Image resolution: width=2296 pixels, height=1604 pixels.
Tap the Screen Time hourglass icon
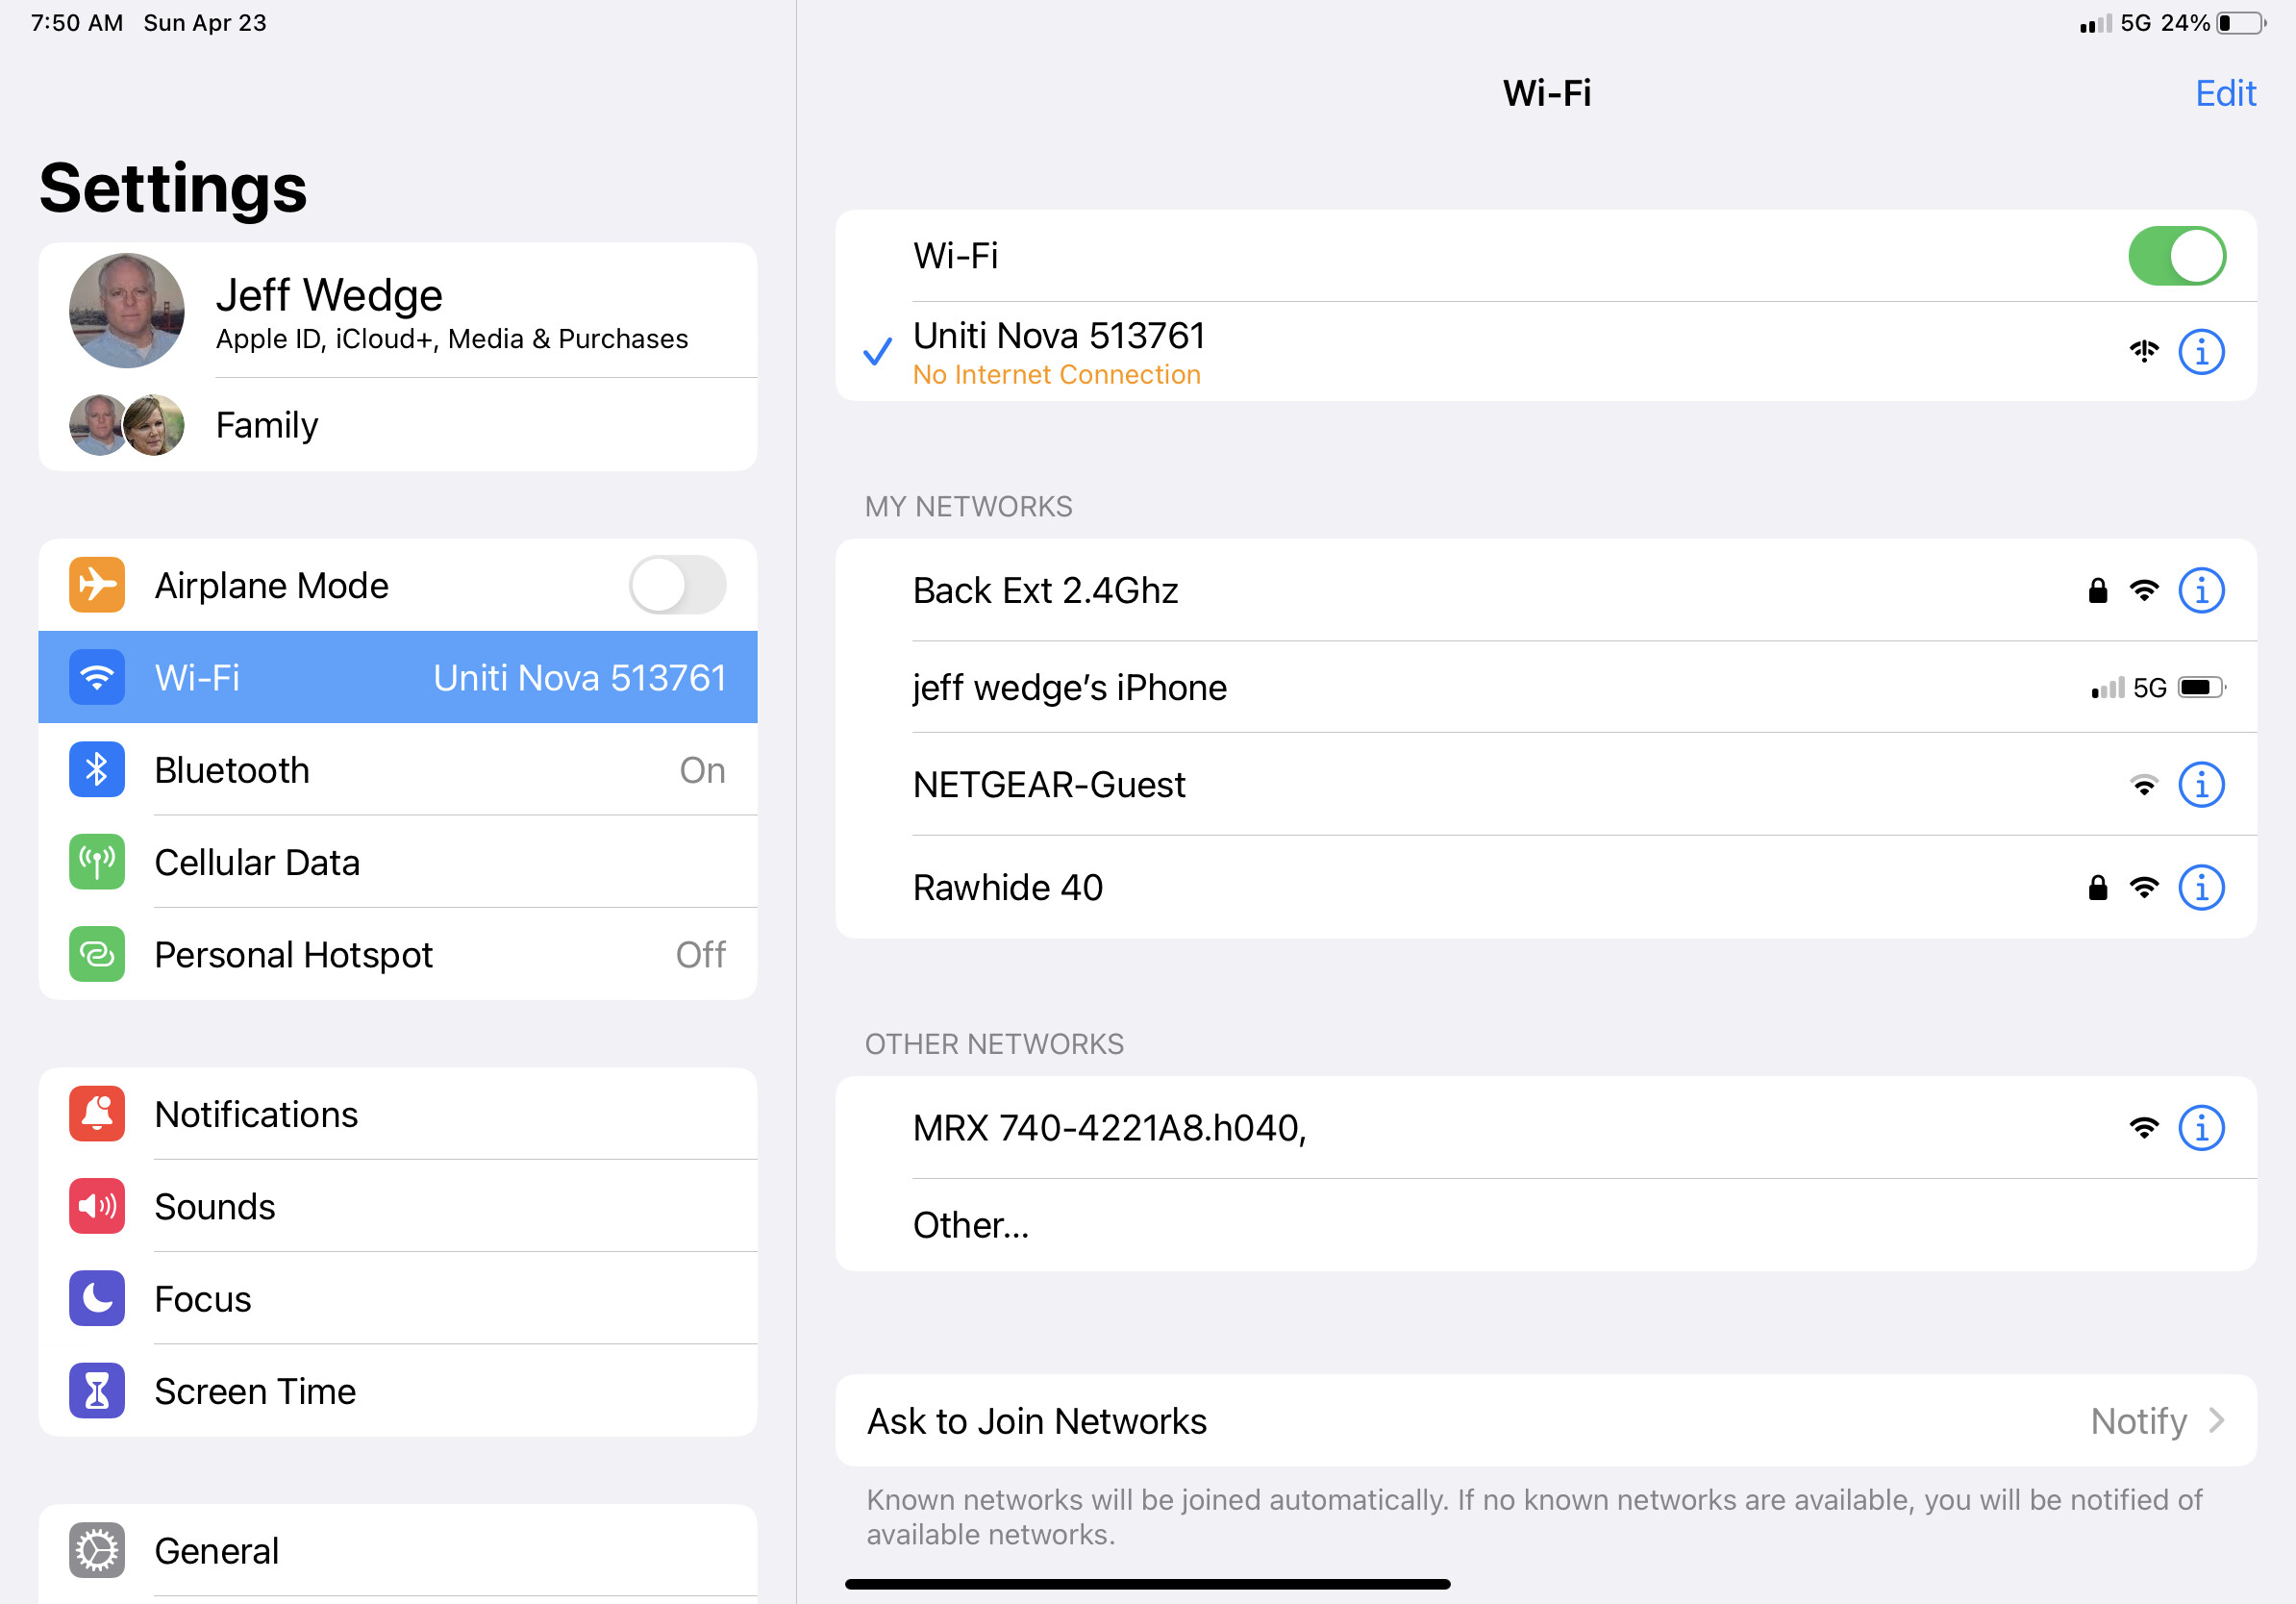pos(97,1391)
